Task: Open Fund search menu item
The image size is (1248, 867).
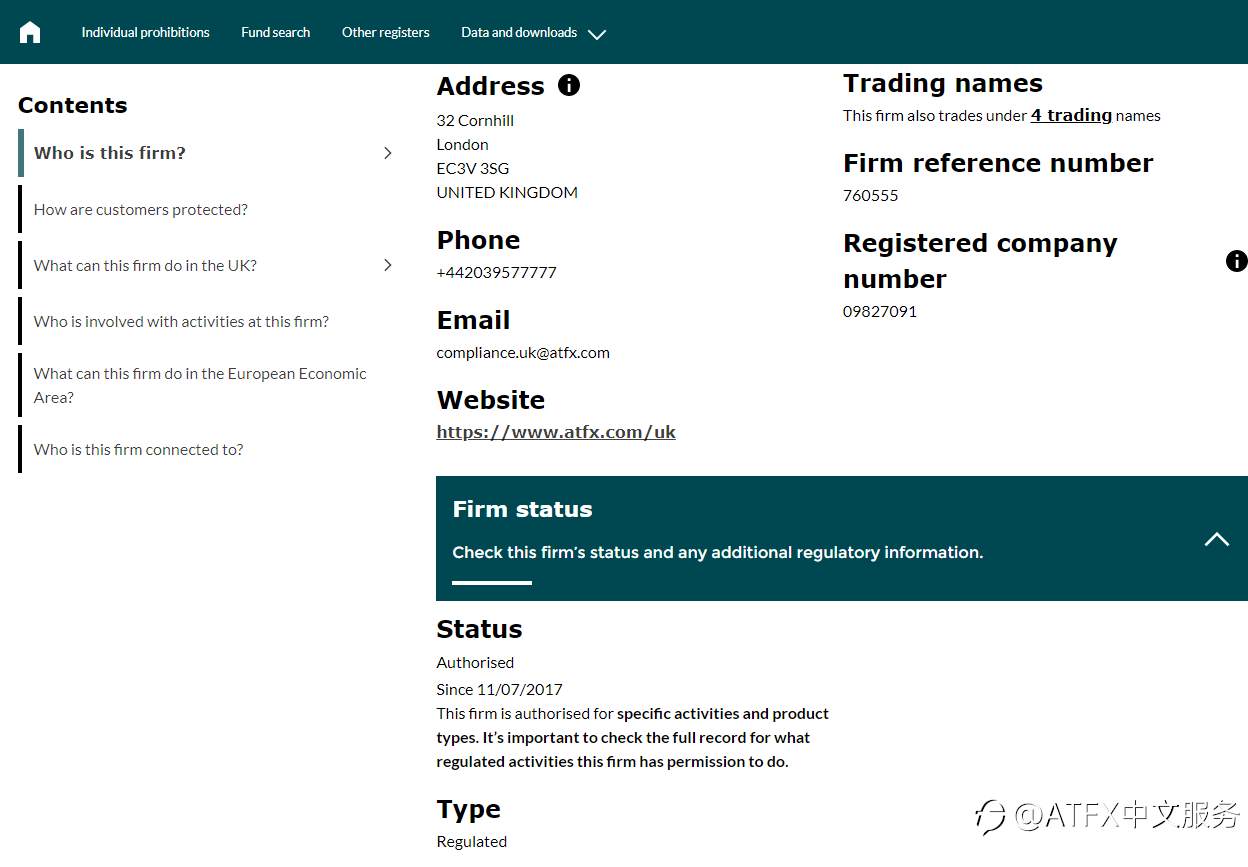Action: (276, 32)
